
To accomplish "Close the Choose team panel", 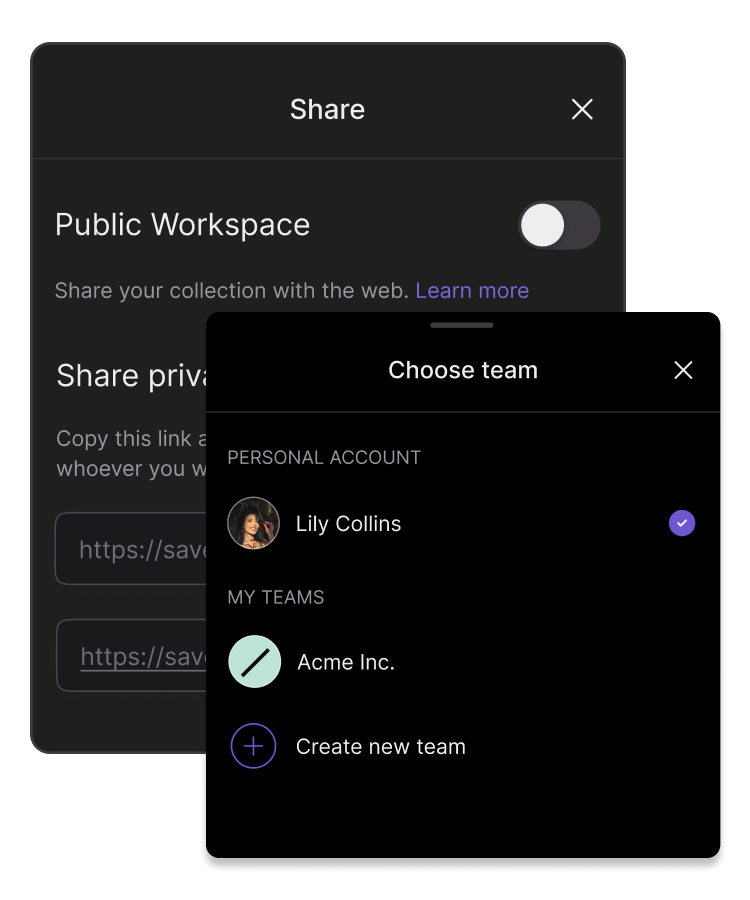I will [x=683, y=371].
